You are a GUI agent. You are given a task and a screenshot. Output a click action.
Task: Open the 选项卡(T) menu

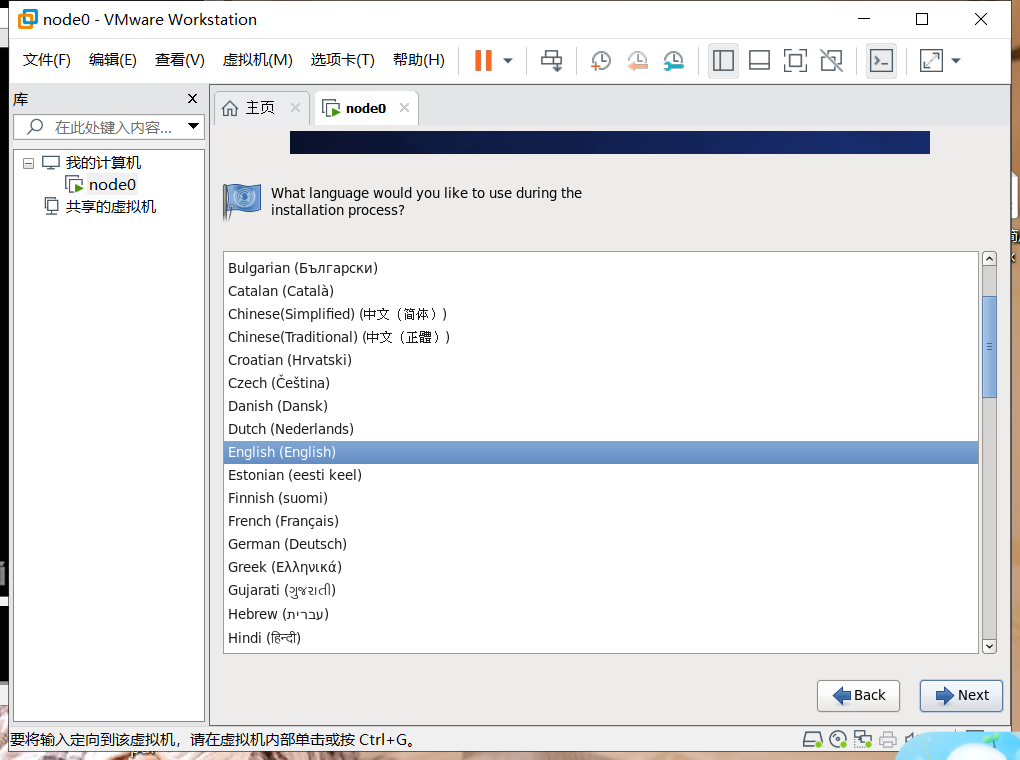click(343, 60)
